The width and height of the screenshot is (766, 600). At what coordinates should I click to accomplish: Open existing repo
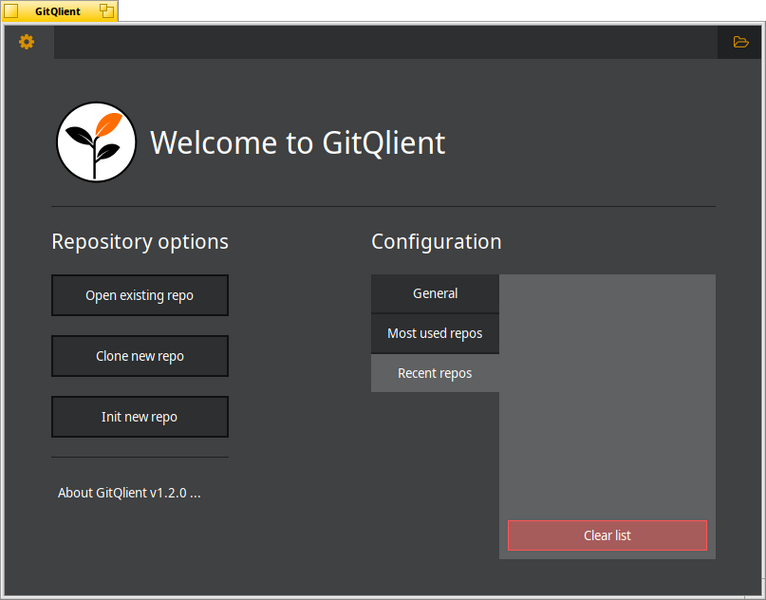[140, 295]
